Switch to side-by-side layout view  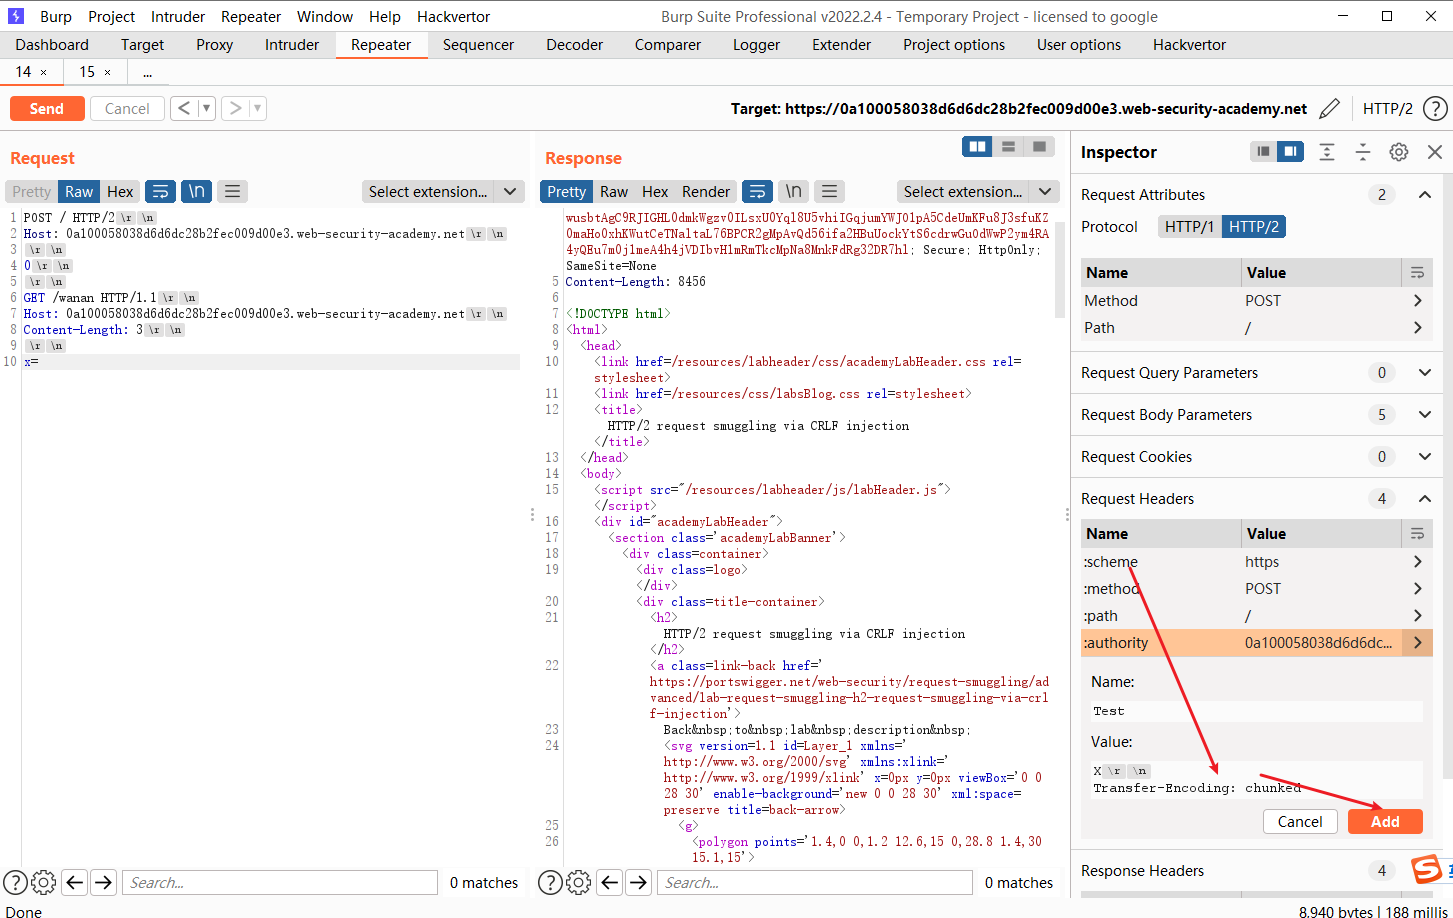pyautogui.click(x=977, y=147)
